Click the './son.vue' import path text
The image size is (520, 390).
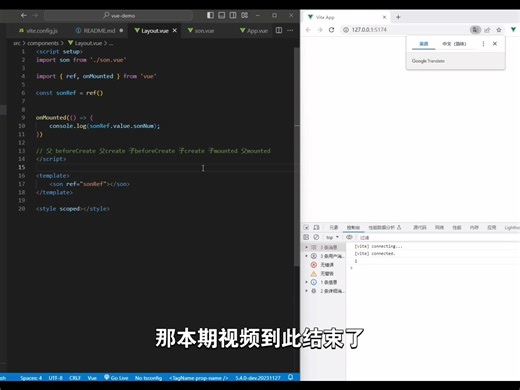[x=108, y=60]
